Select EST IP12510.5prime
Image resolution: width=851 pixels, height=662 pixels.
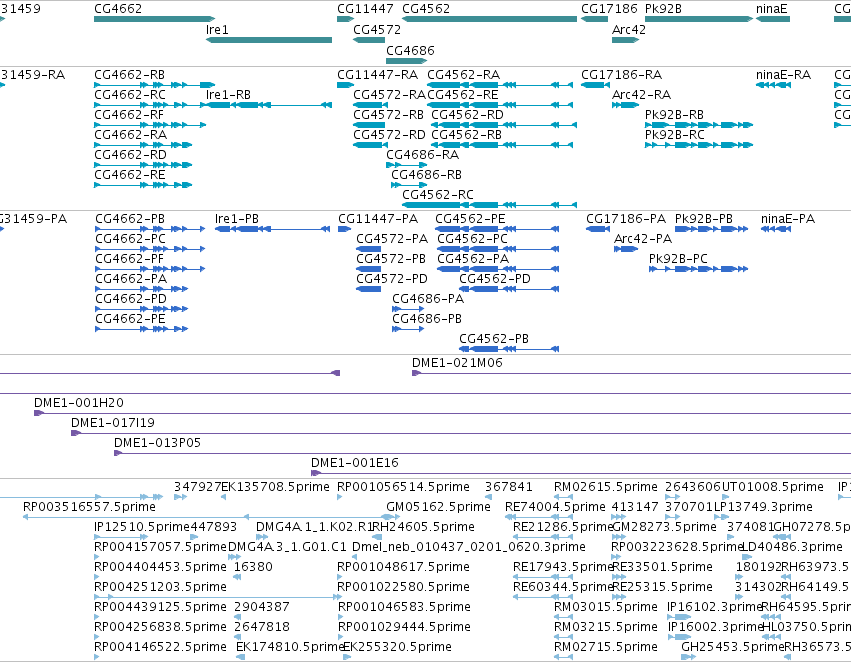pos(142,527)
